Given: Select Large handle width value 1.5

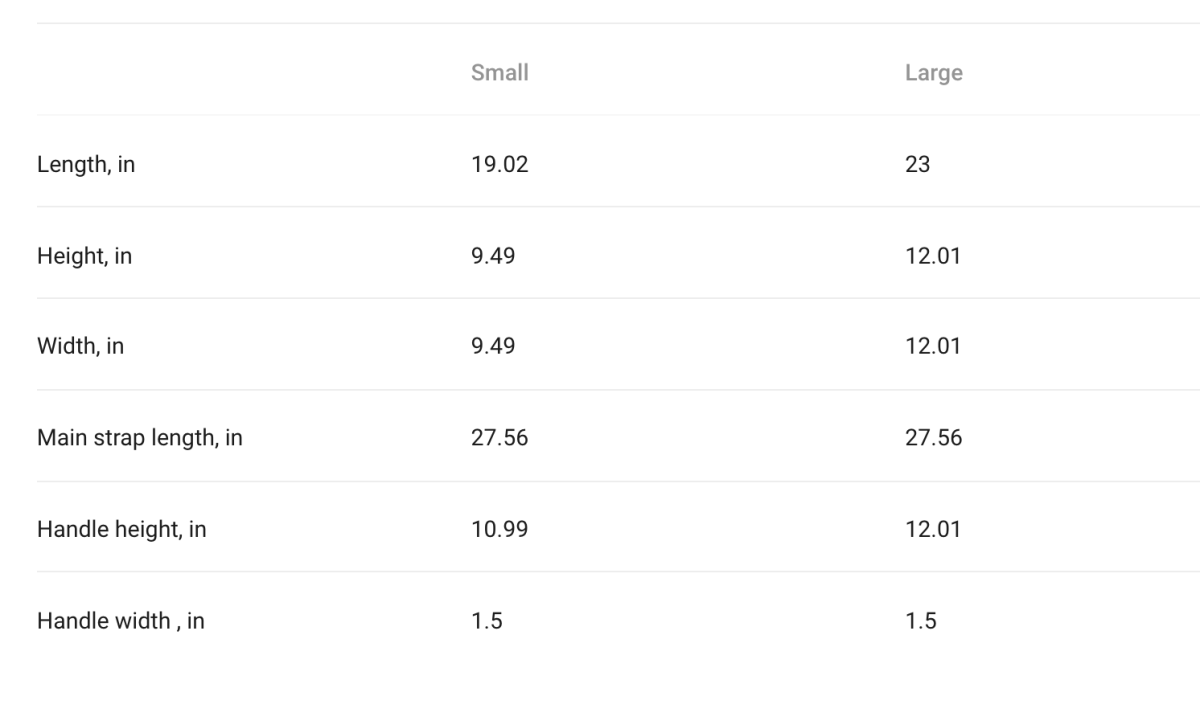Looking at the screenshot, I should click(920, 621).
